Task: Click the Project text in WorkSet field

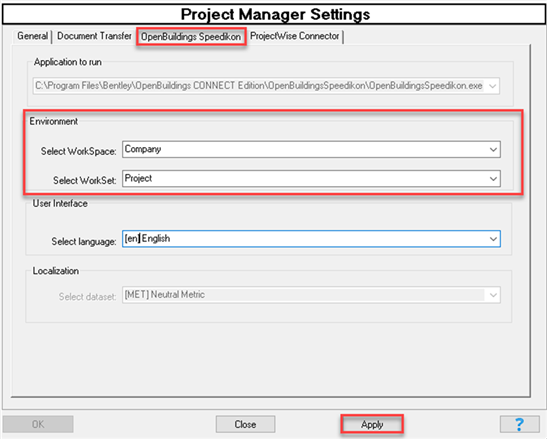Action: coord(138,178)
